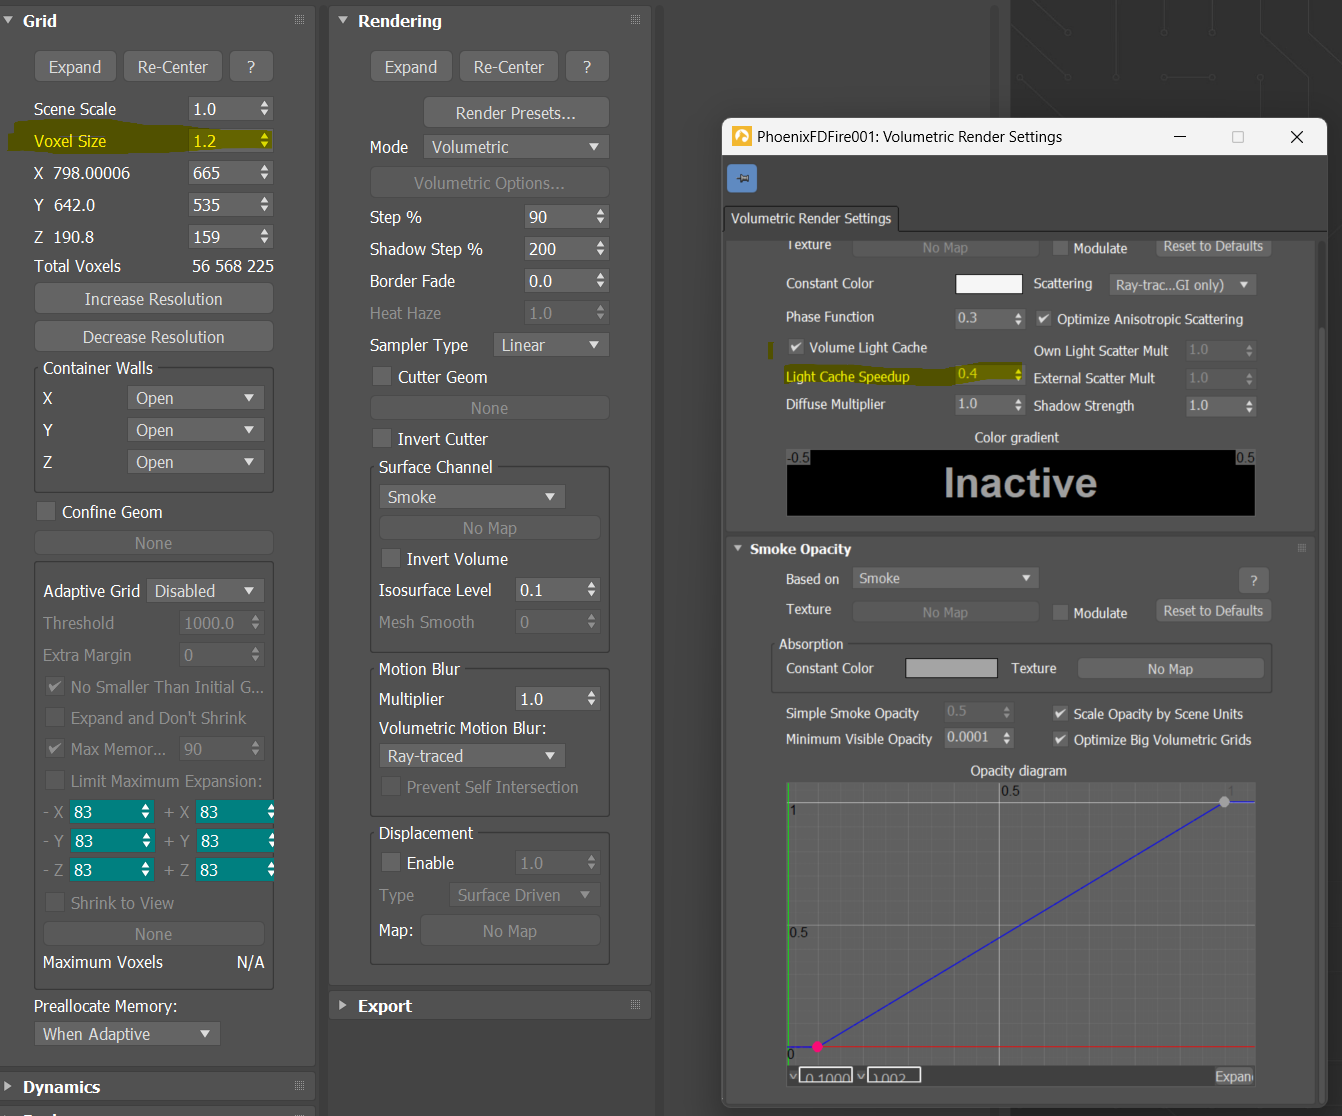
Task: Click the Step % spinner arrows
Action: click(600, 217)
